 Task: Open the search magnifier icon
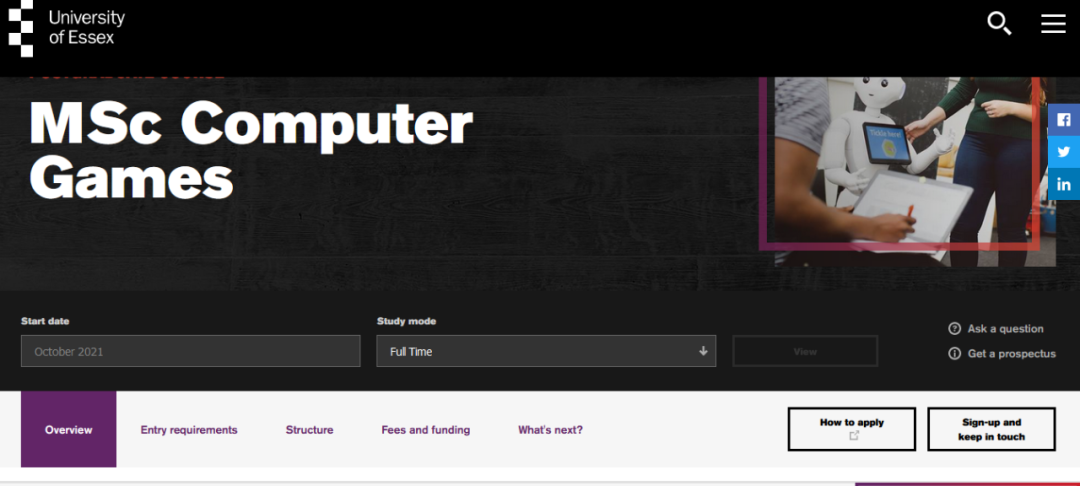pos(999,23)
